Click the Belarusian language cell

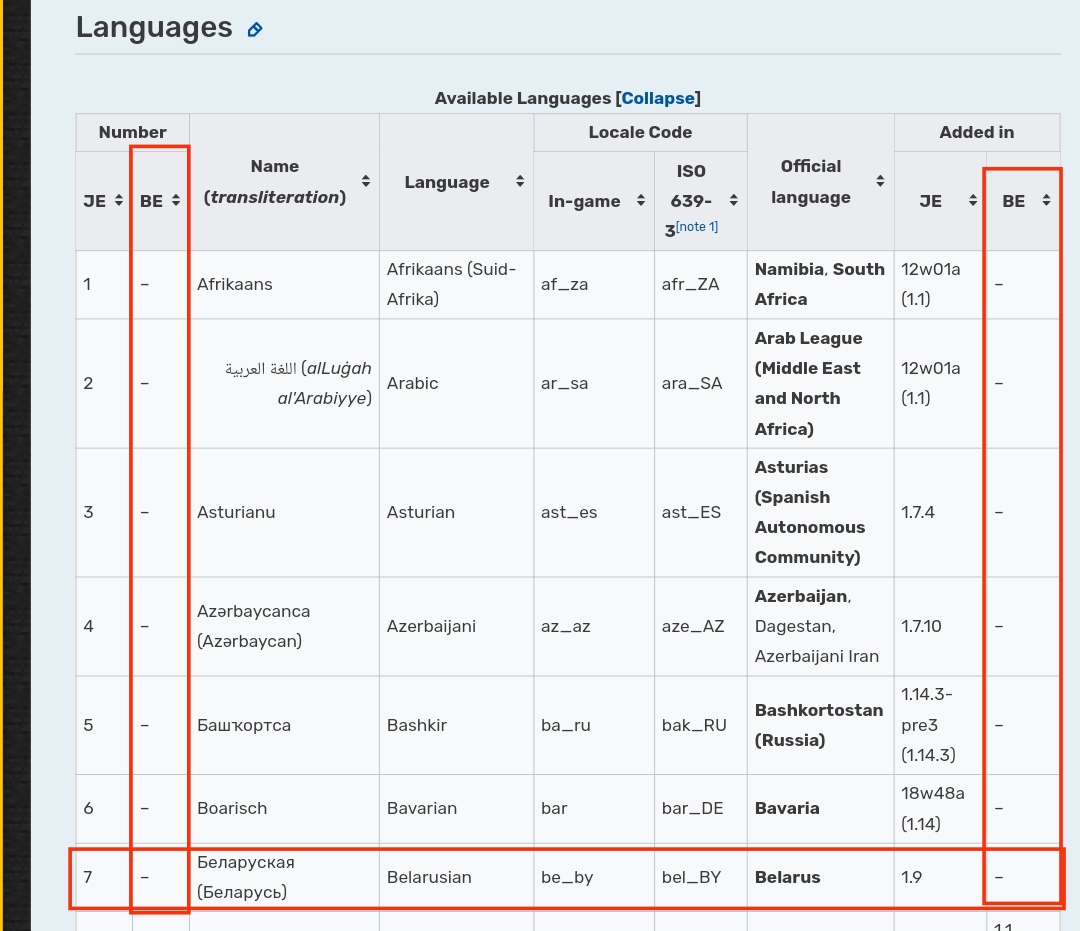[429, 877]
